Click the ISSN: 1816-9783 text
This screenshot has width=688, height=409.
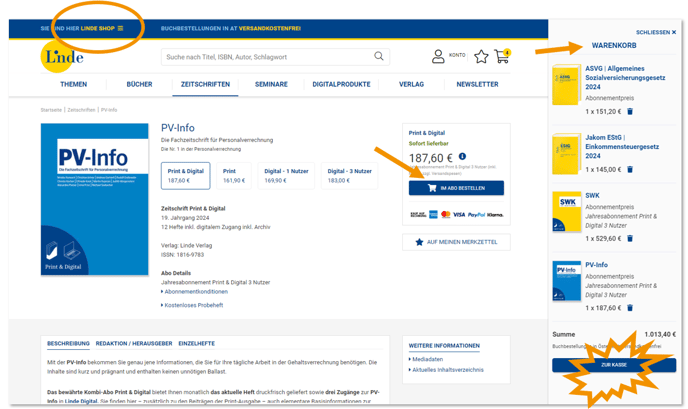(183, 255)
